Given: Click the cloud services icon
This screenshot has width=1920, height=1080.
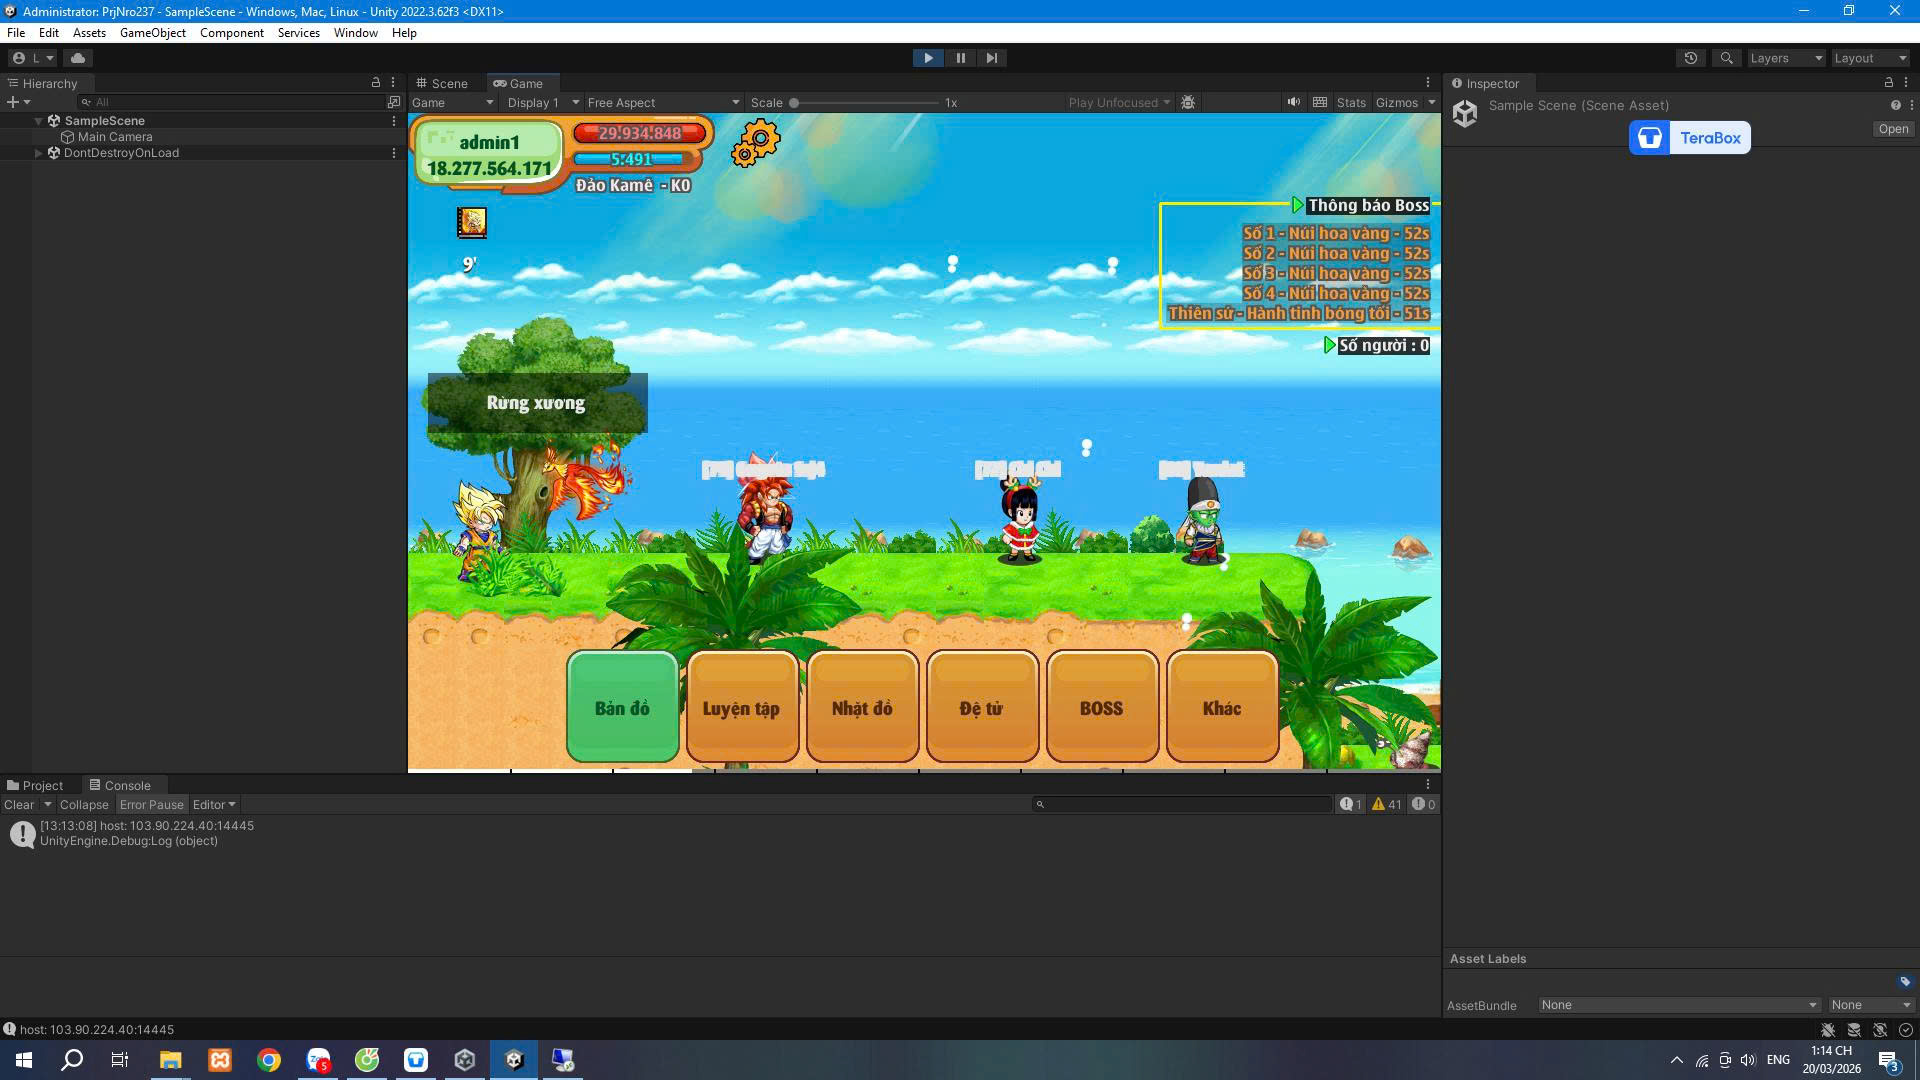Looking at the screenshot, I should click(x=78, y=58).
